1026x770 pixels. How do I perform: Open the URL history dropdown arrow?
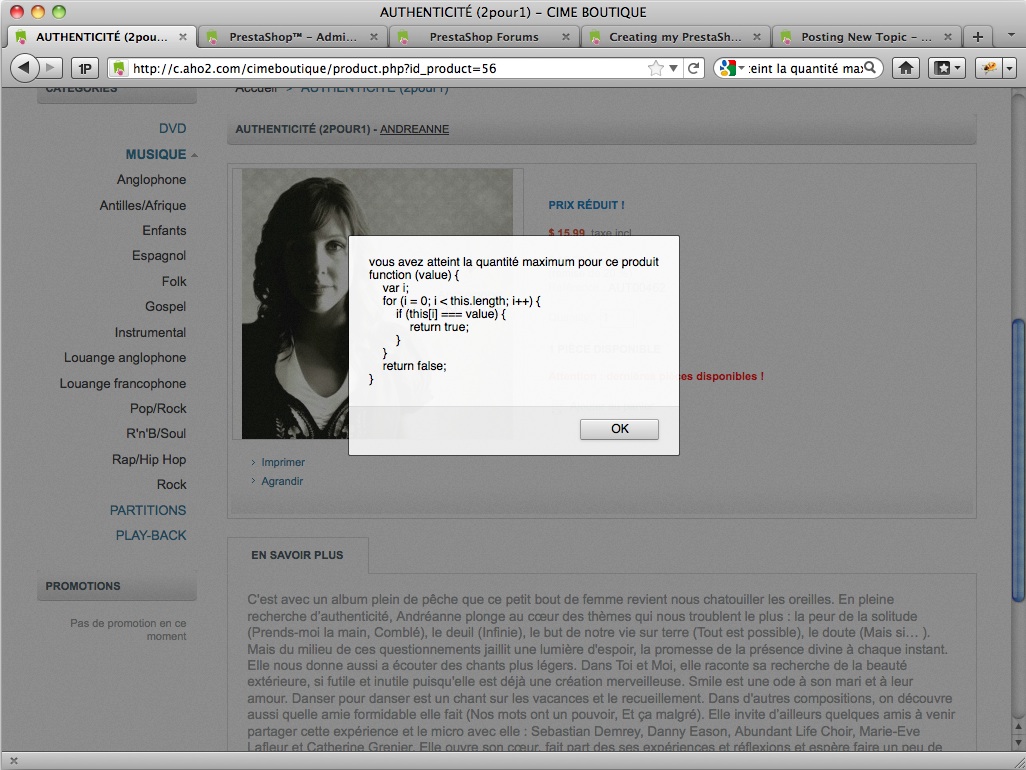coord(673,68)
